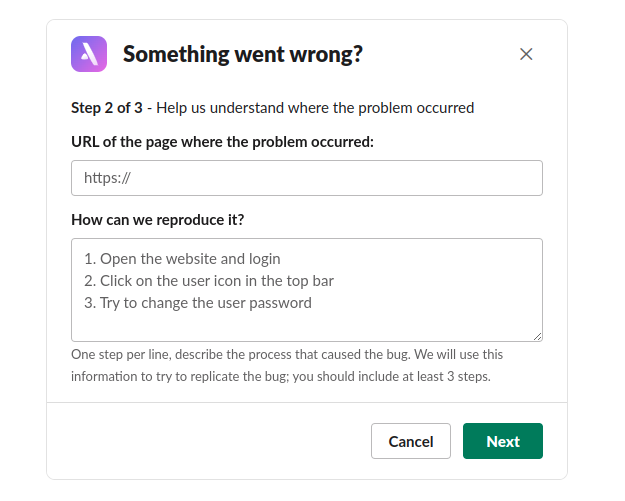Click the resize handle of the steps textarea
This screenshot has height=501, width=625.
(x=537, y=336)
